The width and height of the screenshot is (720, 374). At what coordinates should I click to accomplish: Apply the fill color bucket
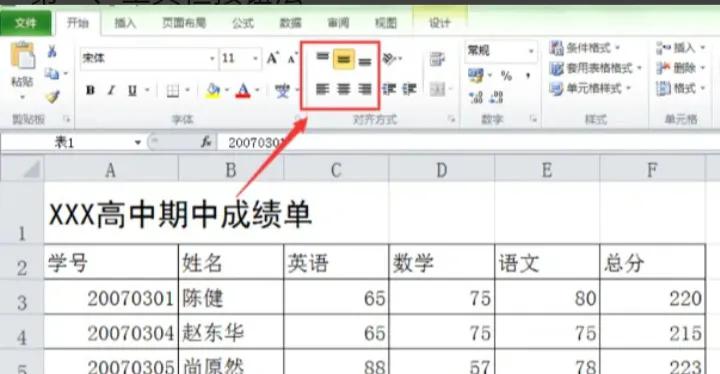tap(213, 91)
